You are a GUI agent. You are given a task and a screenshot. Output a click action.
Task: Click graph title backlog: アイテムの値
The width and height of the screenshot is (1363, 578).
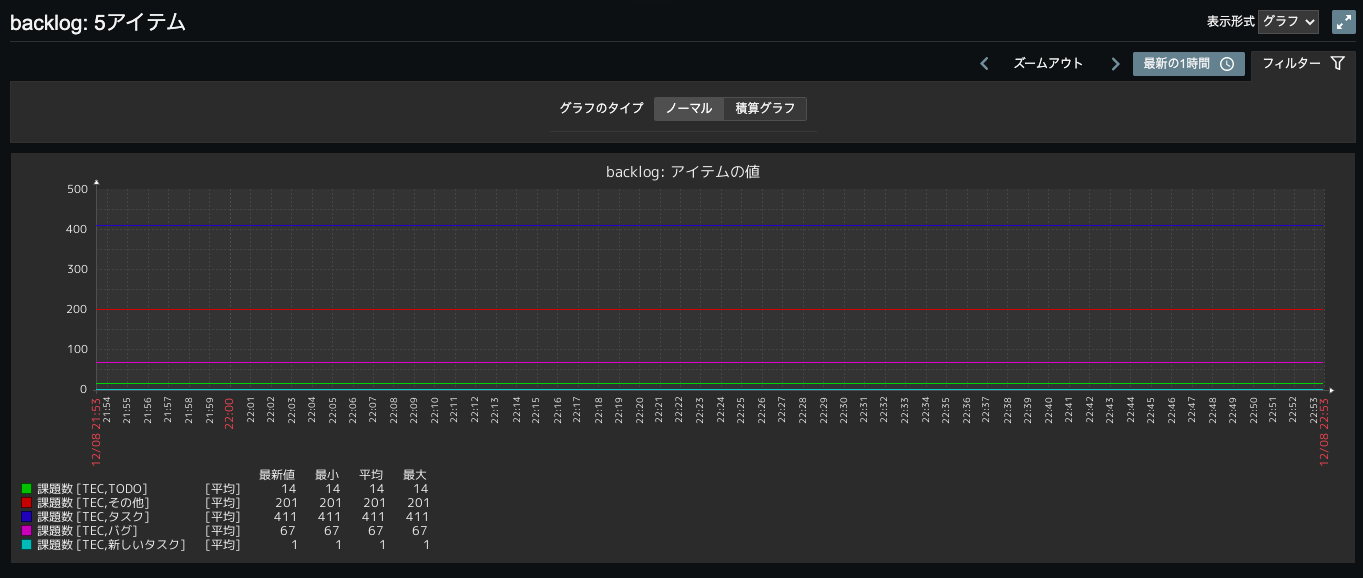[x=683, y=172]
